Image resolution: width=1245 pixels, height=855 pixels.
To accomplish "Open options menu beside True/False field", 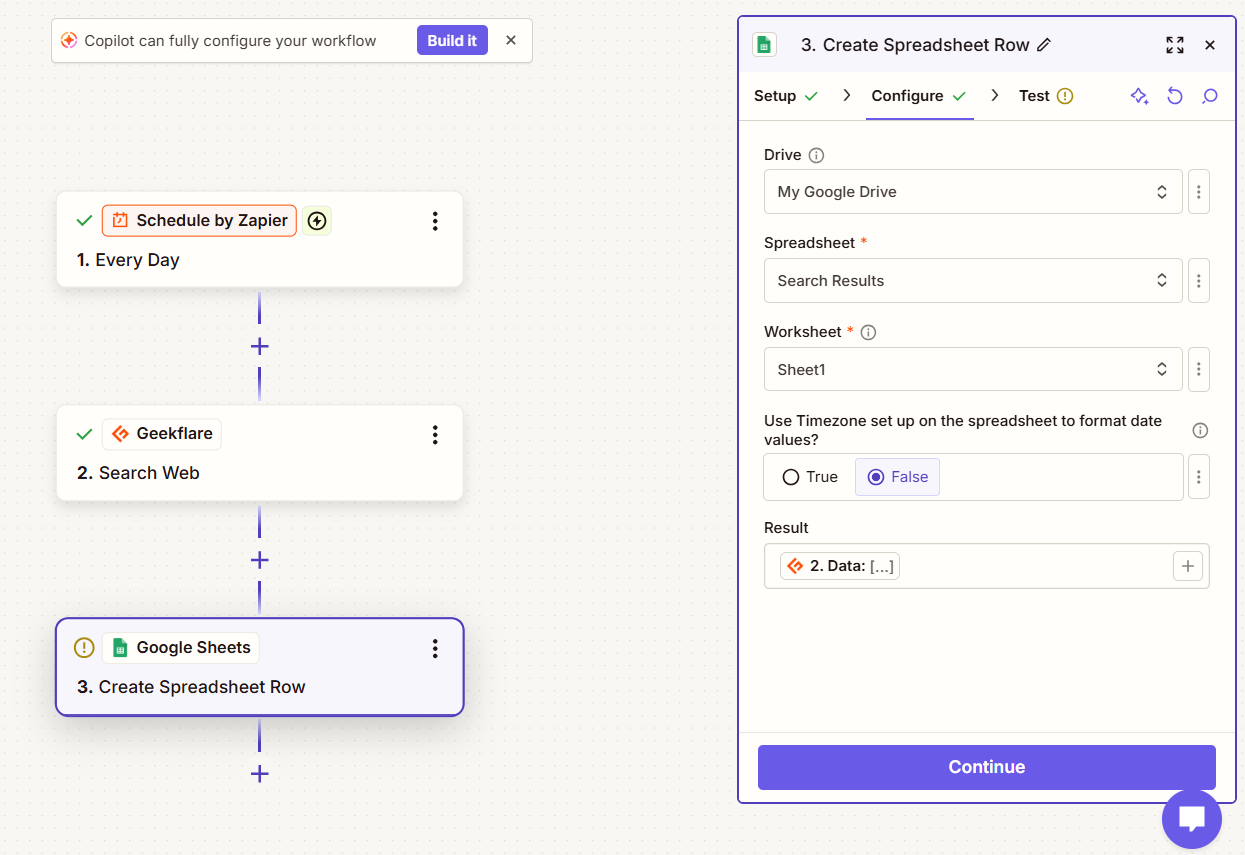I will point(1199,477).
